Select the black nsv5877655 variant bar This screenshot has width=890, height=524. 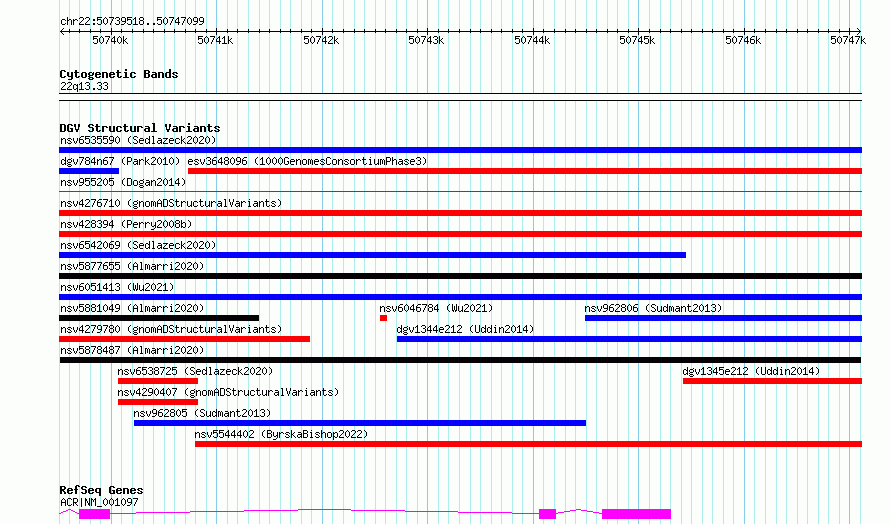460,276
